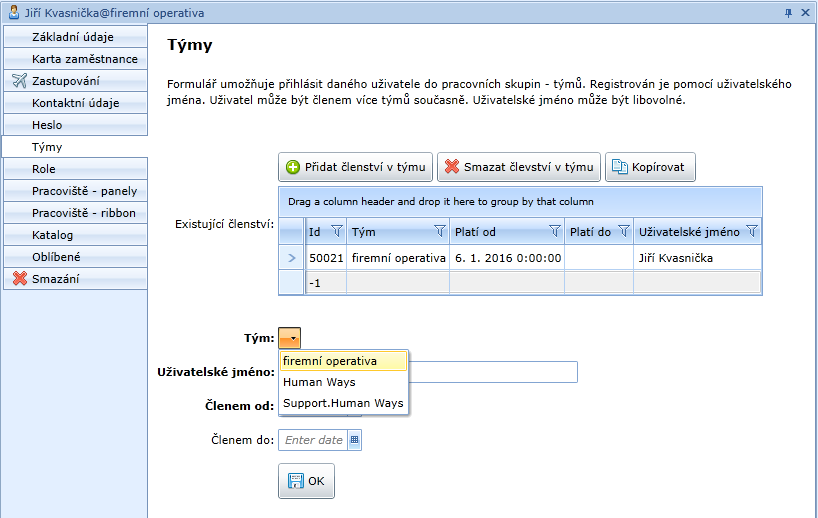The width and height of the screenshot is (818, 518).
Task: Choose 'Support.Human Ways' team option
Action: [x=343, y=403]
